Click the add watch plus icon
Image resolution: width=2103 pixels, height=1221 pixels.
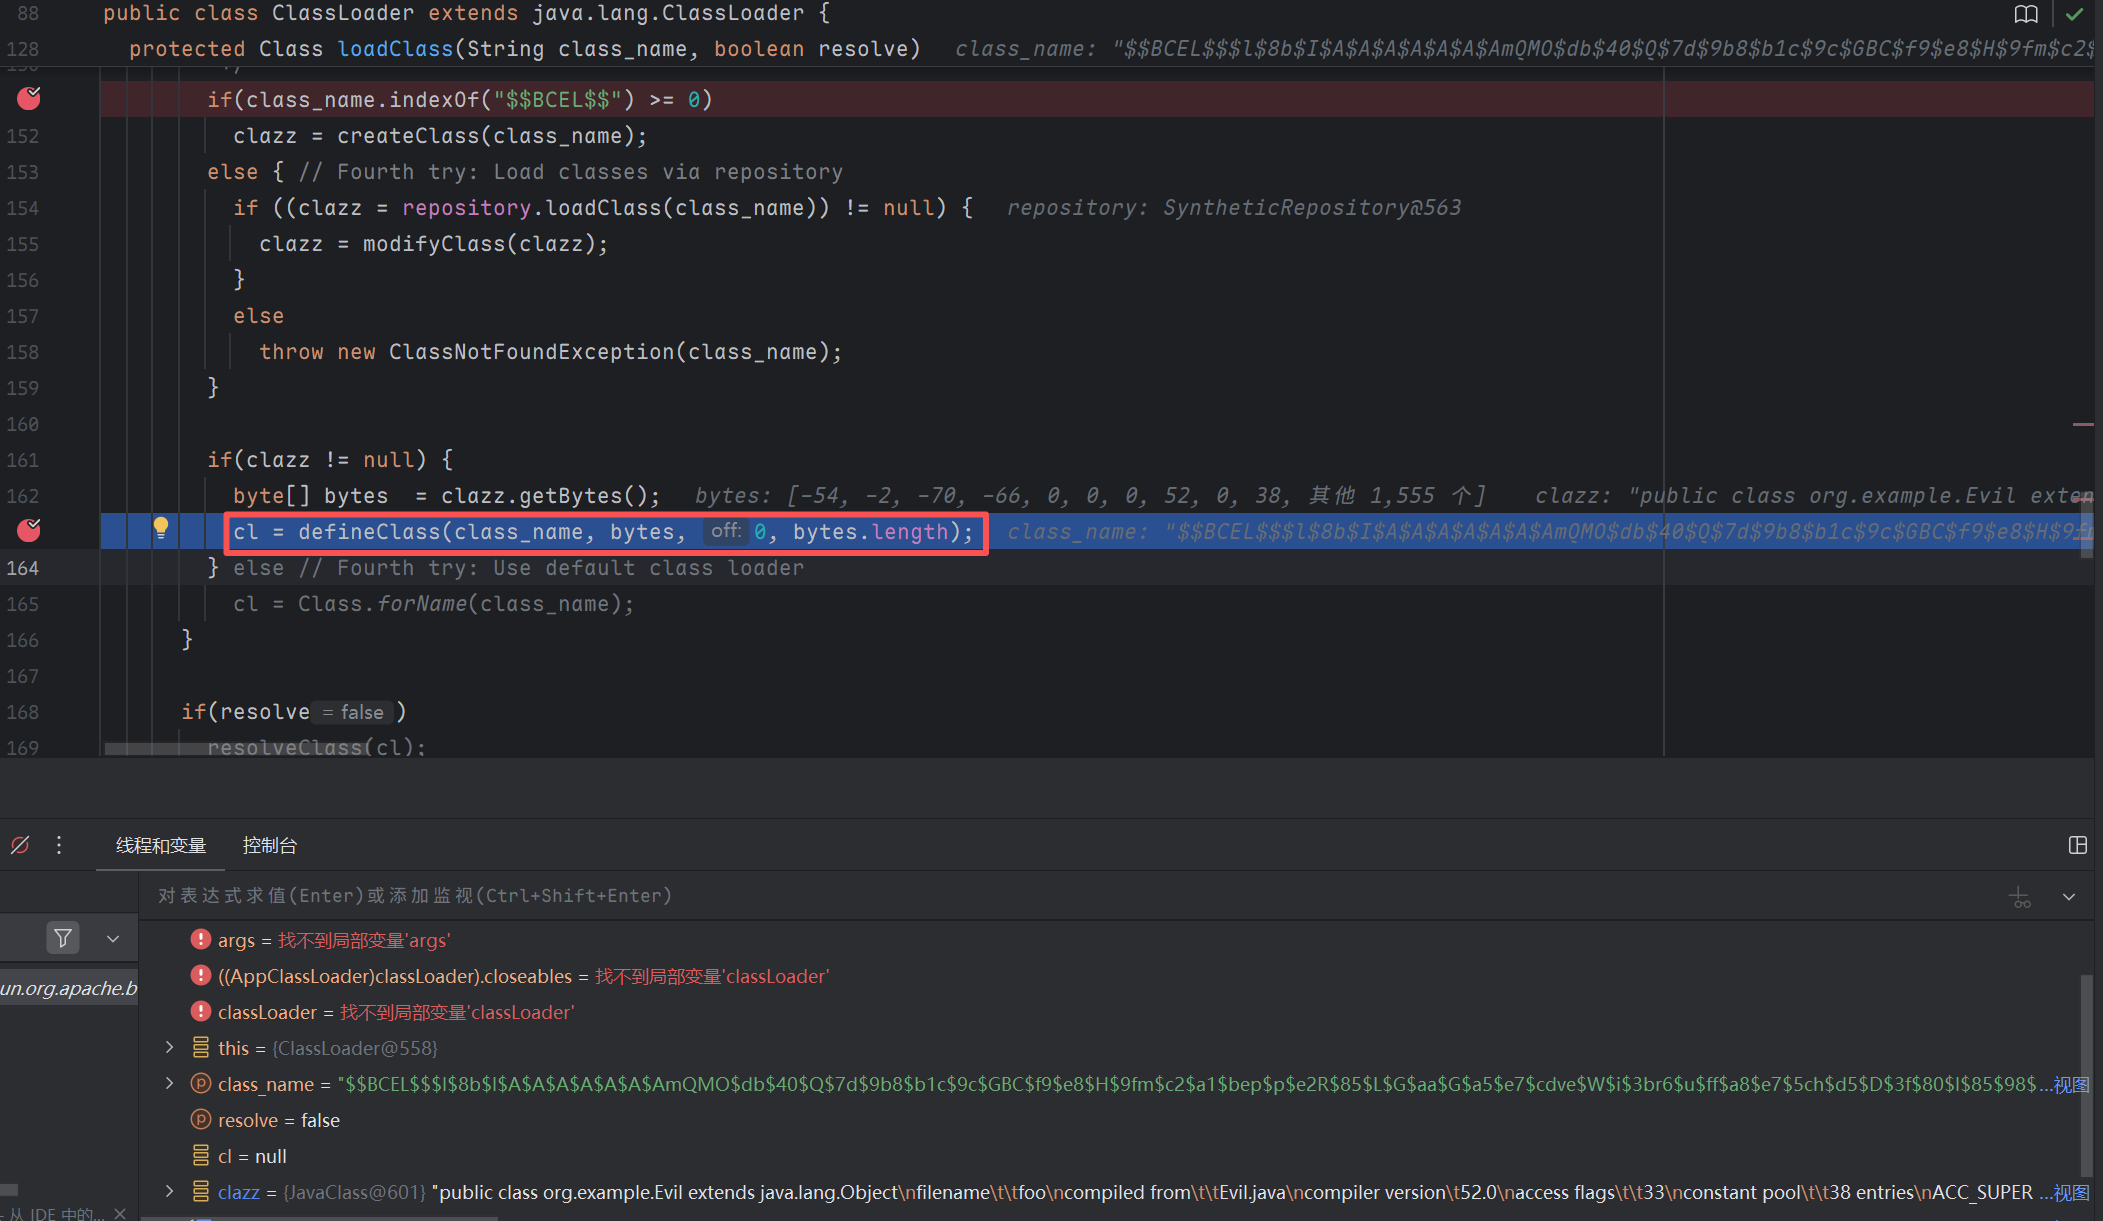(x=2020, y=897)
